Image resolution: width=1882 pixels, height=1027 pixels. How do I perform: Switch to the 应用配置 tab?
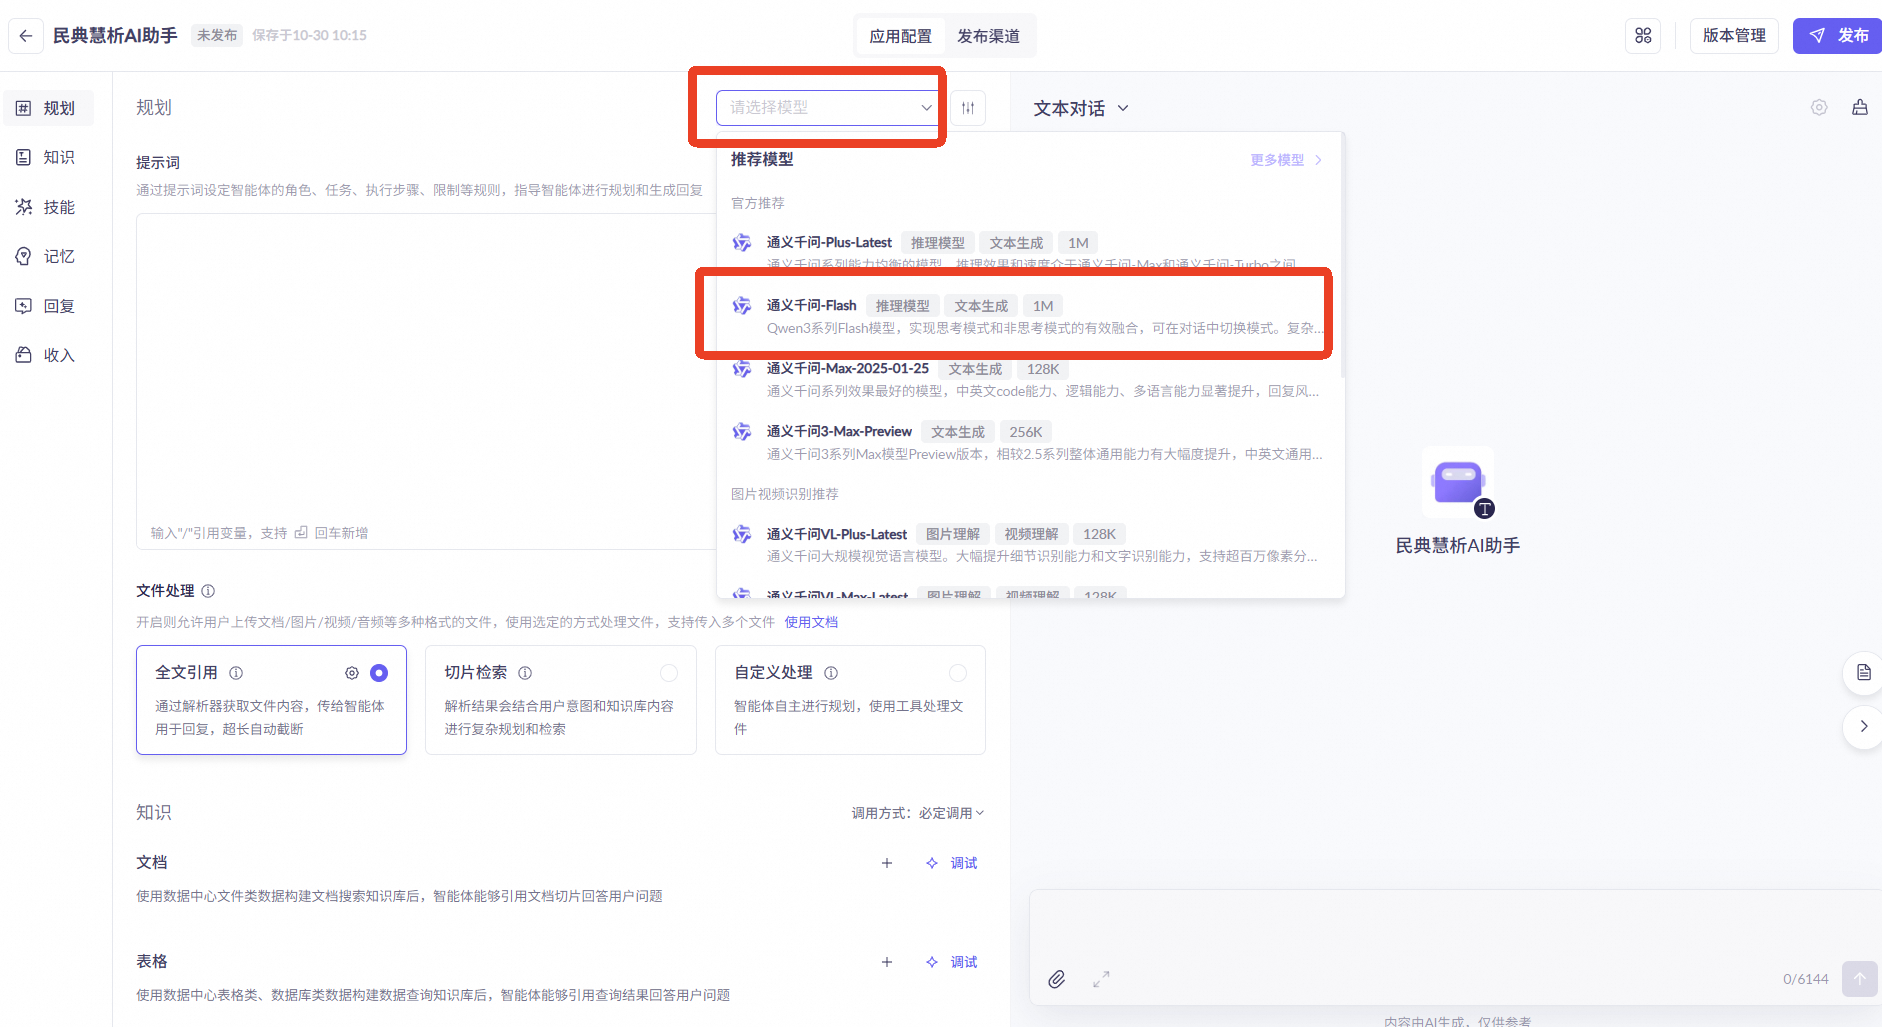click(900, 36)
